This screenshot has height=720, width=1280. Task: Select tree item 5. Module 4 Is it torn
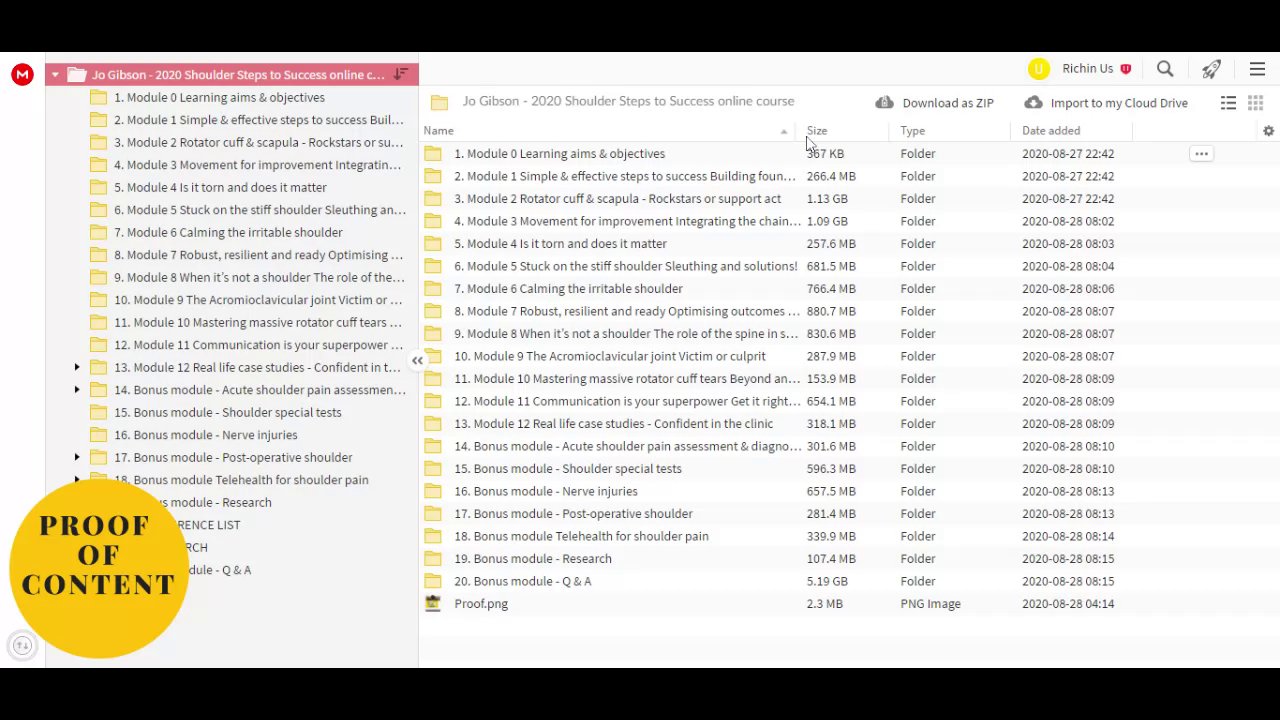point(220,187)
